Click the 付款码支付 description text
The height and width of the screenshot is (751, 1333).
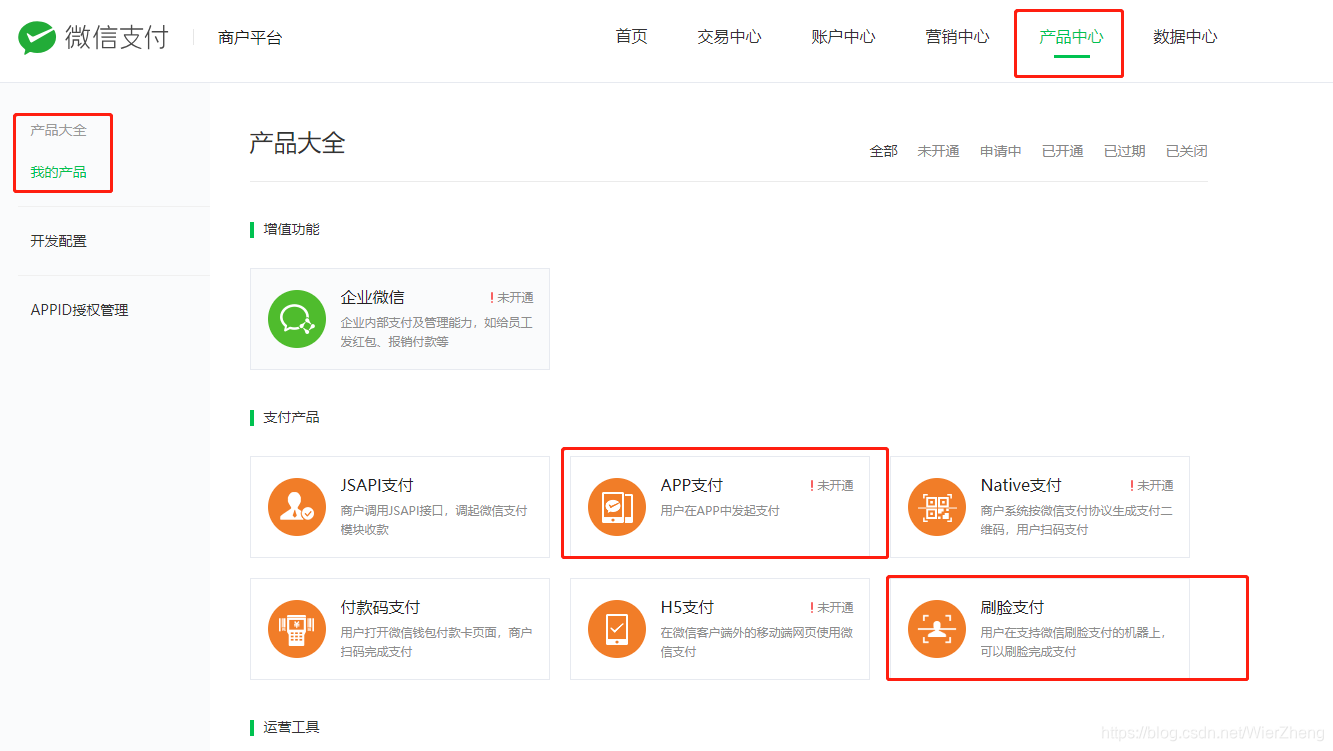(437, 642)
